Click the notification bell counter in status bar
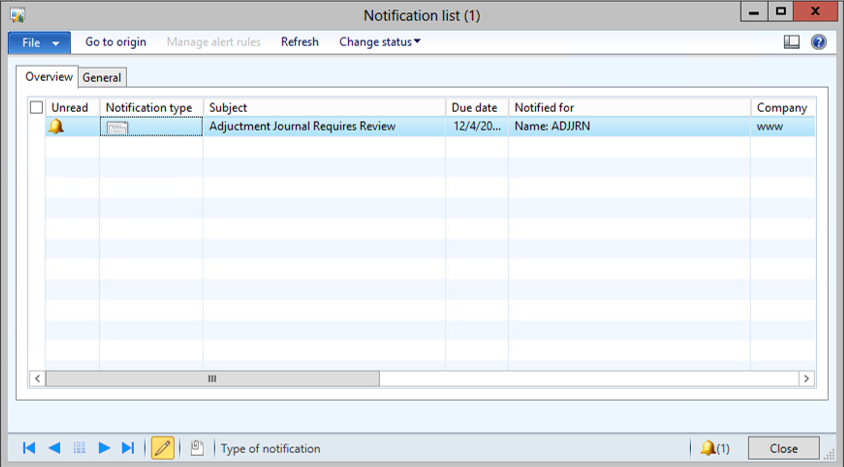This screenshot has width=844, height=467. point(714,448)
